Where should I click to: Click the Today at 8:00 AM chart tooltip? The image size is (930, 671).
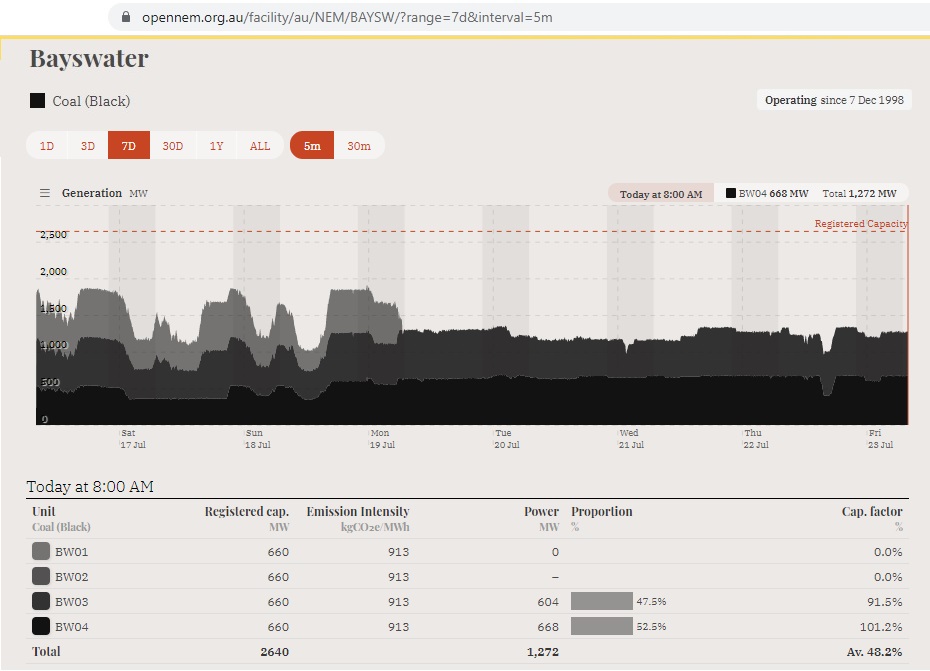click(661, 194)
